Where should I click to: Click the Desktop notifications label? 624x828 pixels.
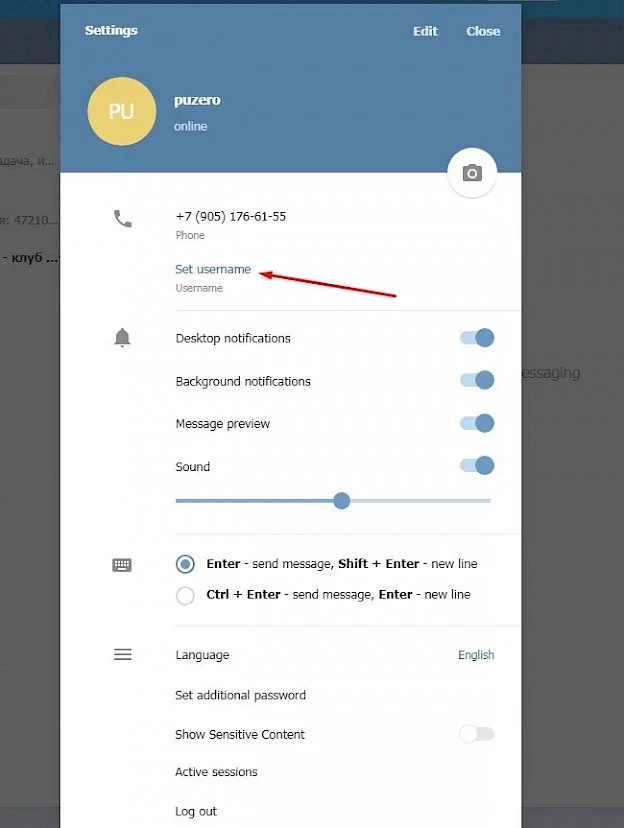click(x=233, y=338)
